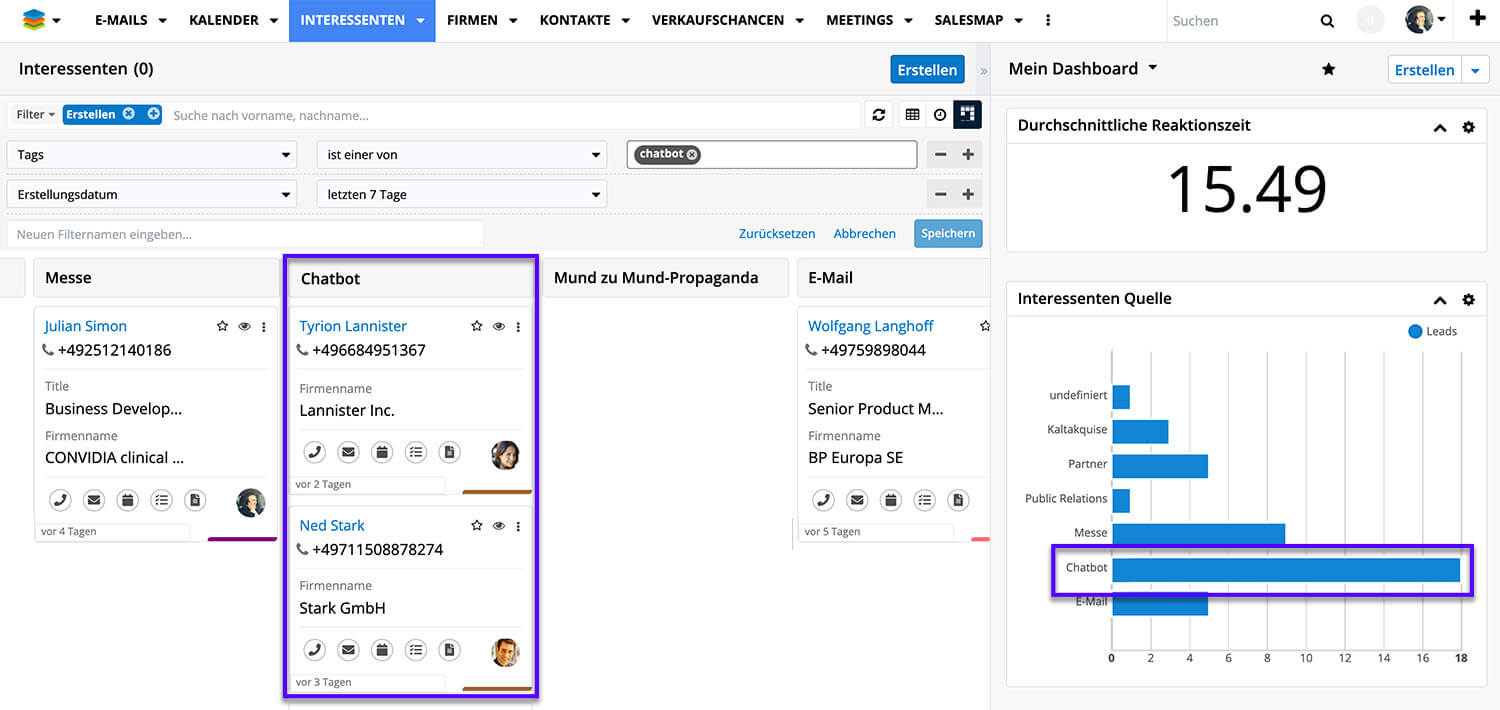This screenshot has height=710, width=1500.
Task: Open the Verkaufschancen menu
Action: coord(727,21)
